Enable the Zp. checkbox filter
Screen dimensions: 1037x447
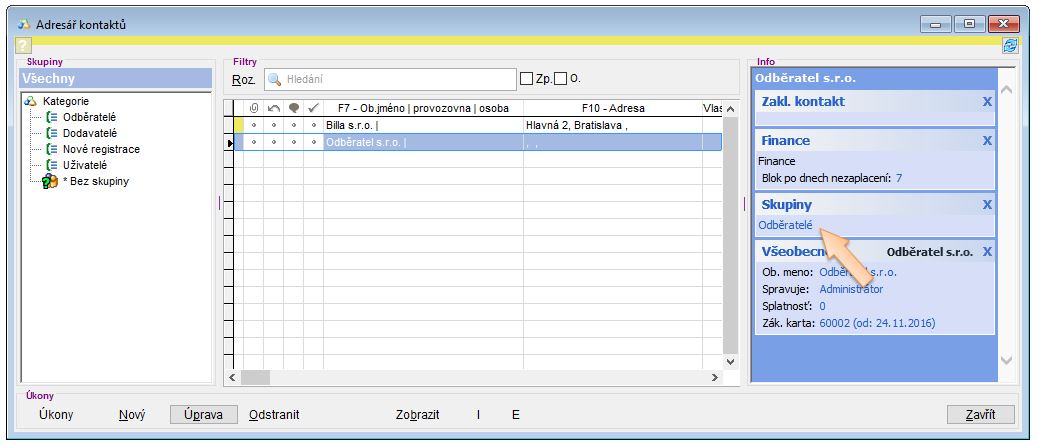(x=526, y=78)
